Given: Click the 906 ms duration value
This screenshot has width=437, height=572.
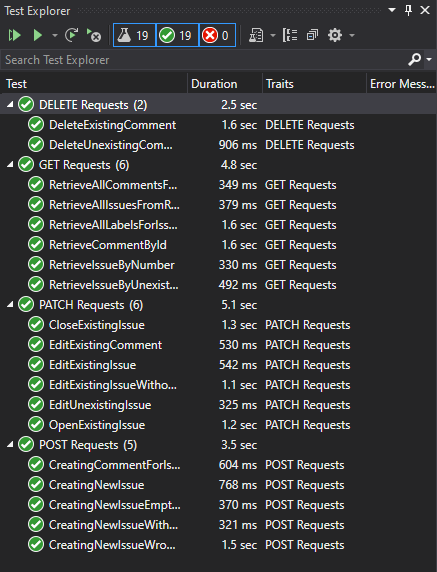Looking at the screenshot, I should [238, 145].
